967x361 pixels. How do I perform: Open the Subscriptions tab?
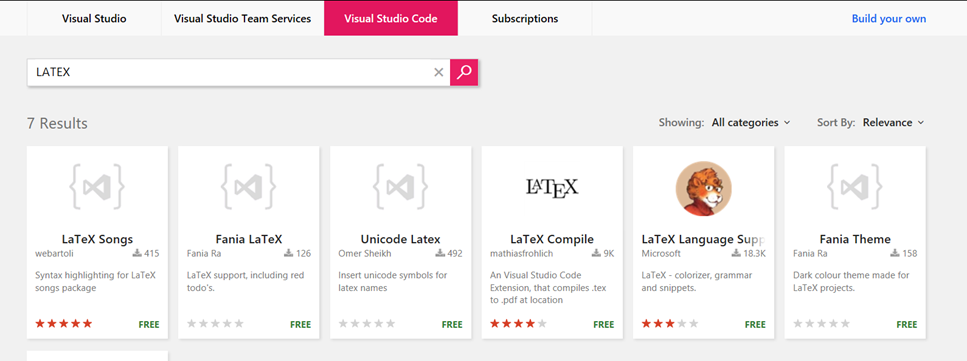pos(525,19)
